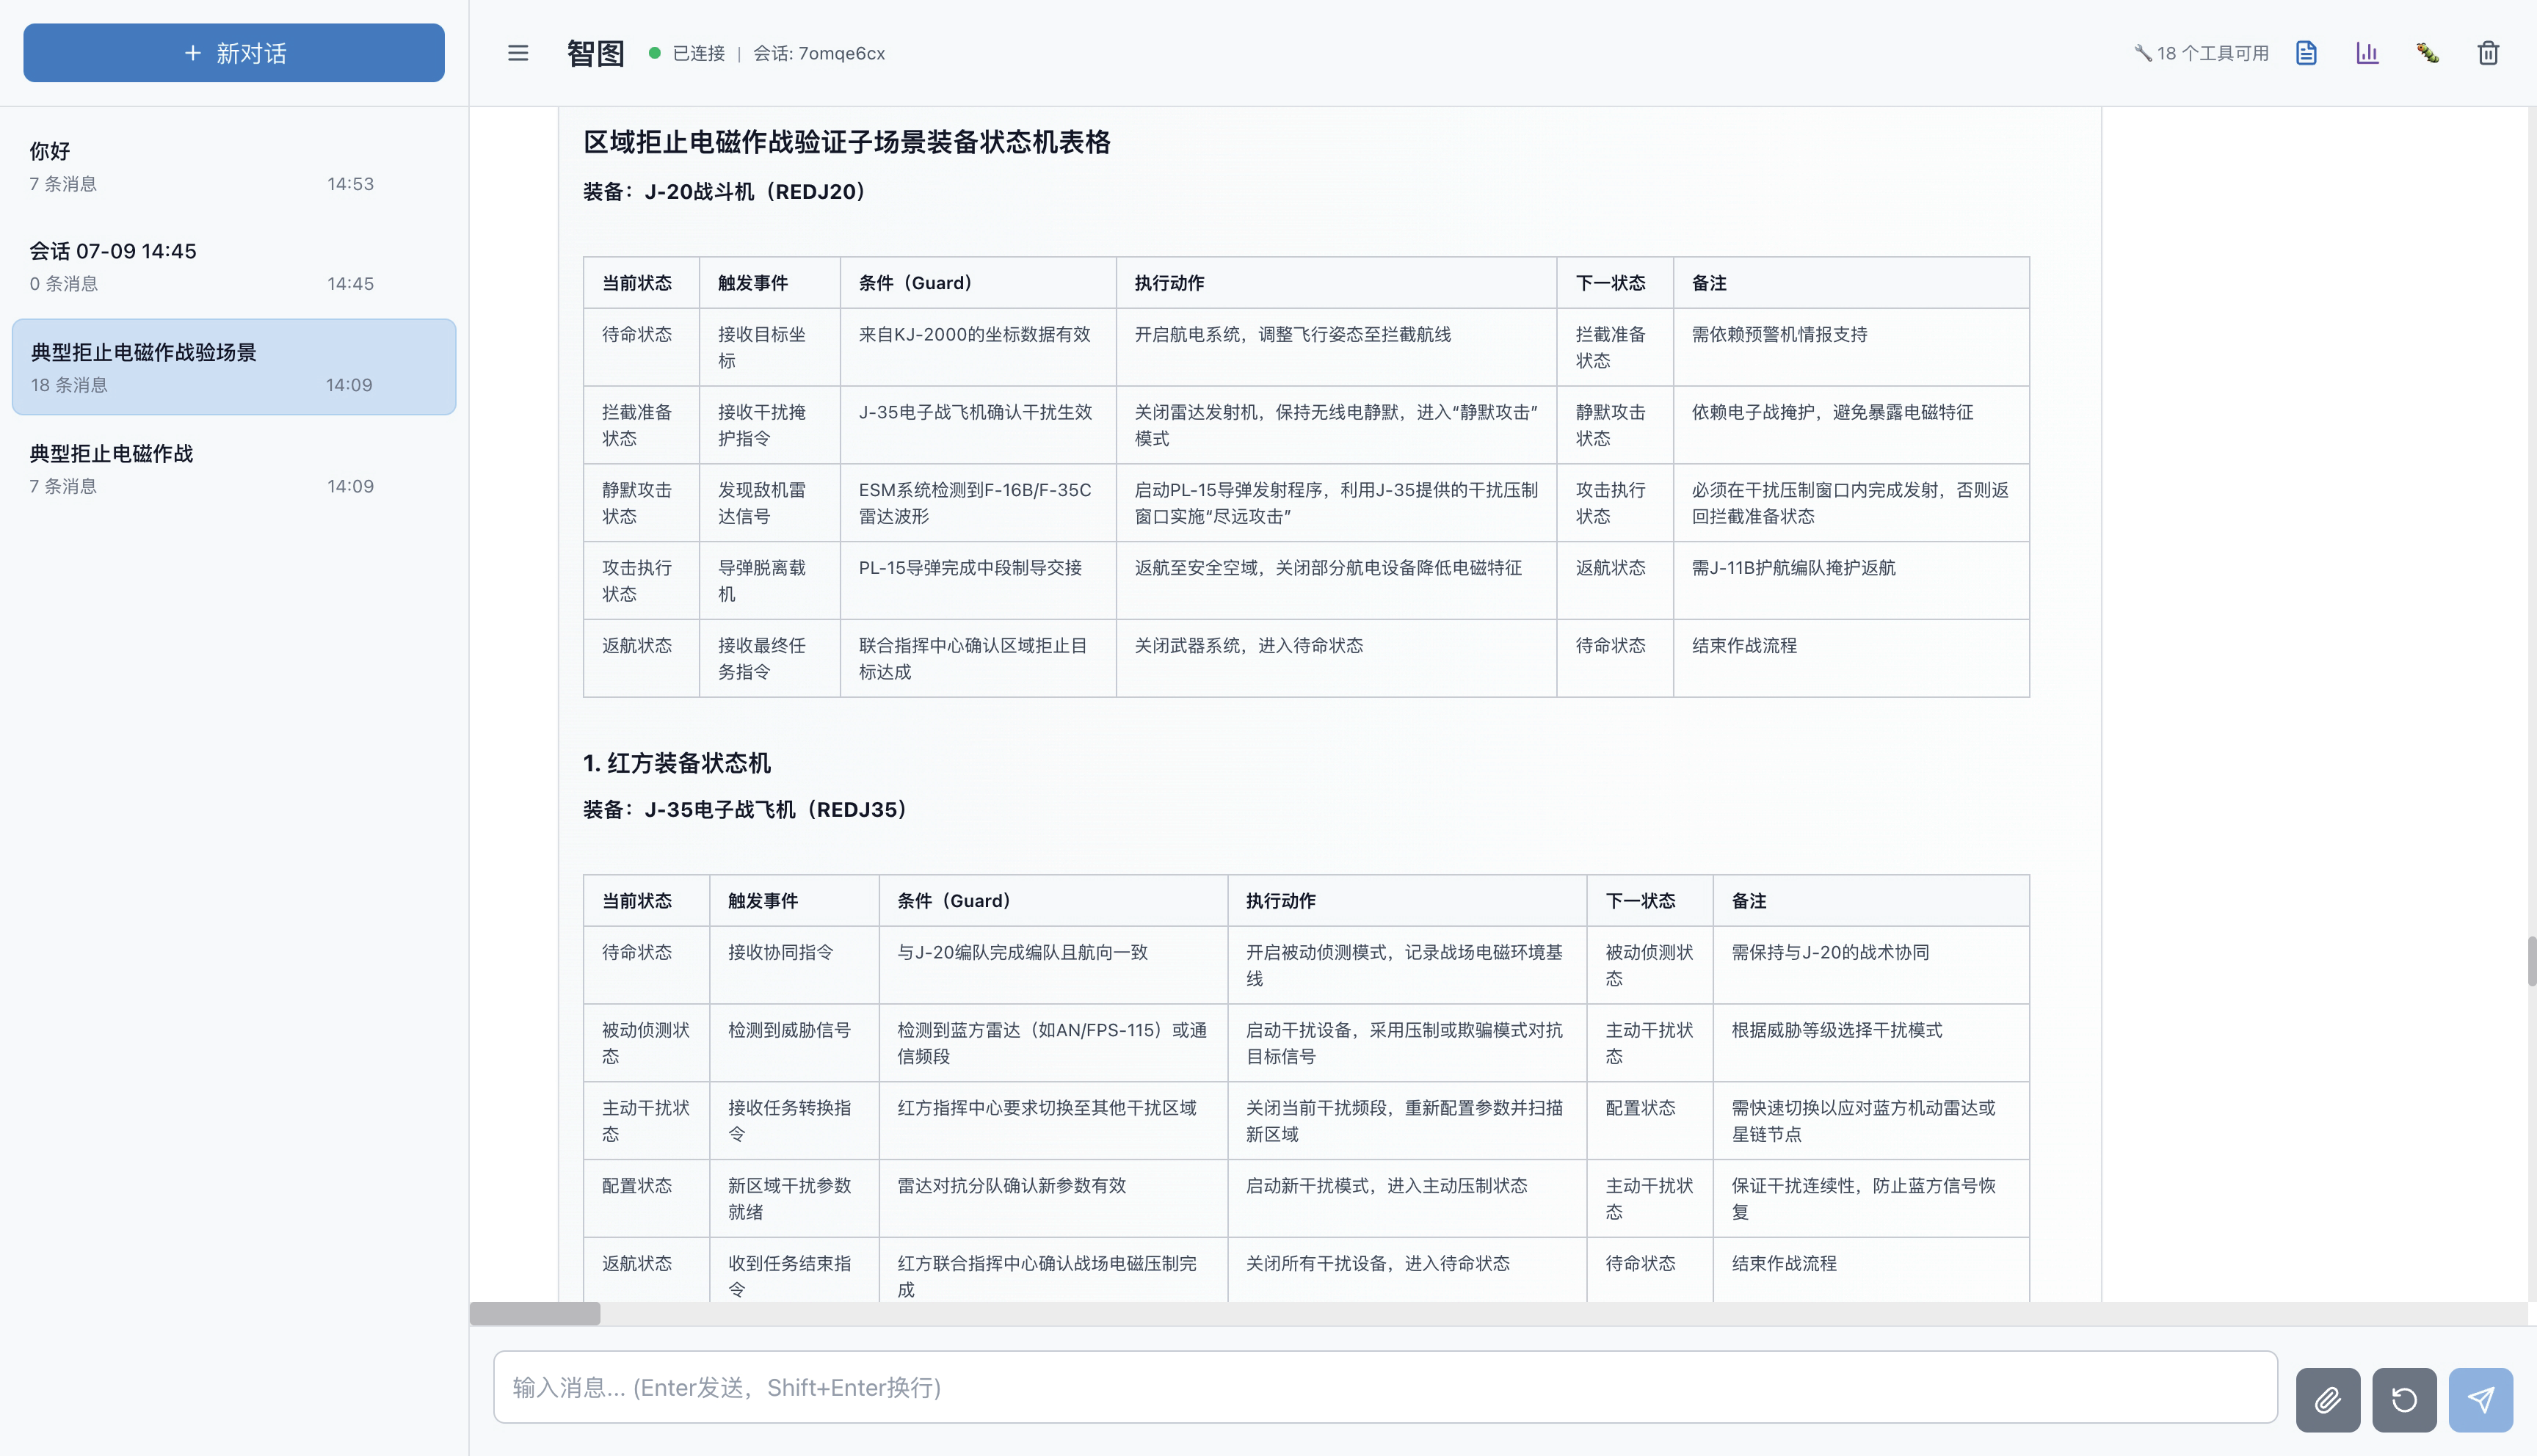Click the 18 个工具可用 label
2537x1456 pixels.
(x=2212, y=53)
